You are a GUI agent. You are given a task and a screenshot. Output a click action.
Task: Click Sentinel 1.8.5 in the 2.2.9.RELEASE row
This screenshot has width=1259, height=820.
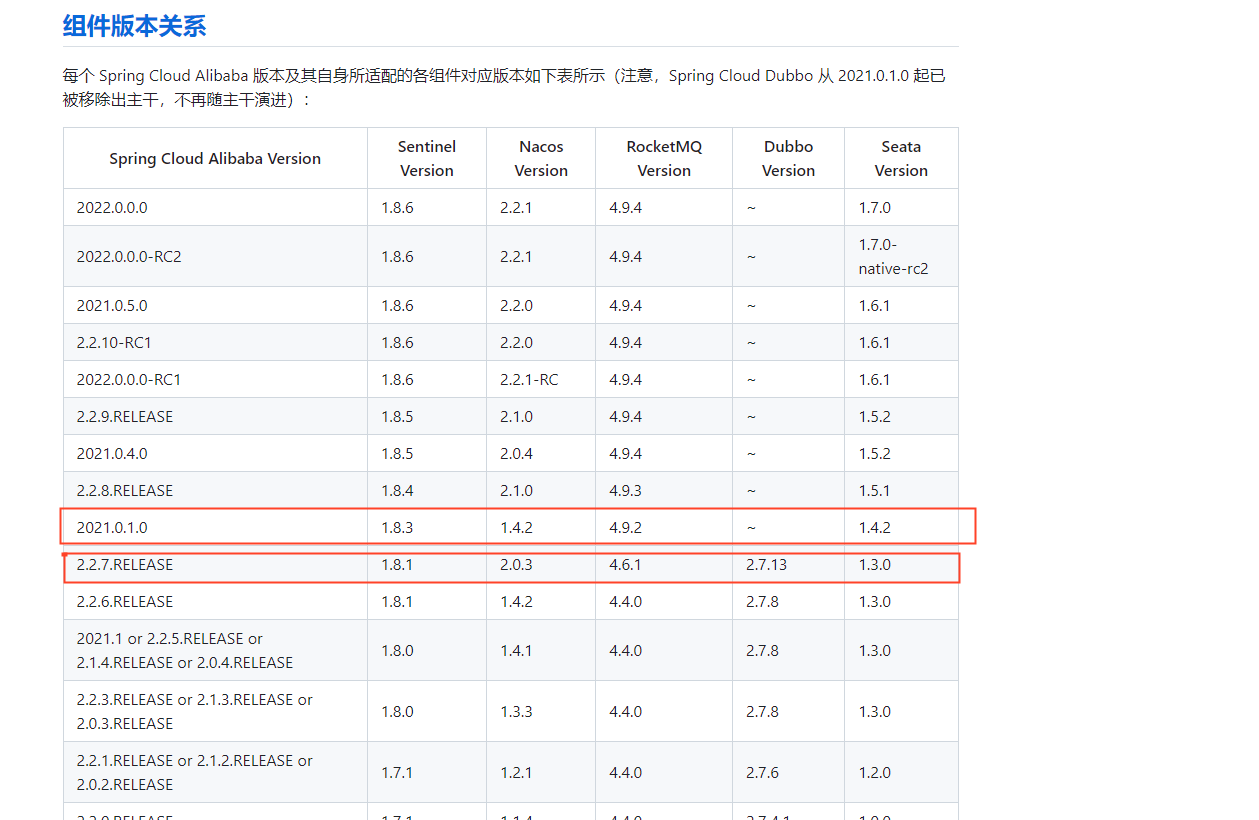[397, 416]
